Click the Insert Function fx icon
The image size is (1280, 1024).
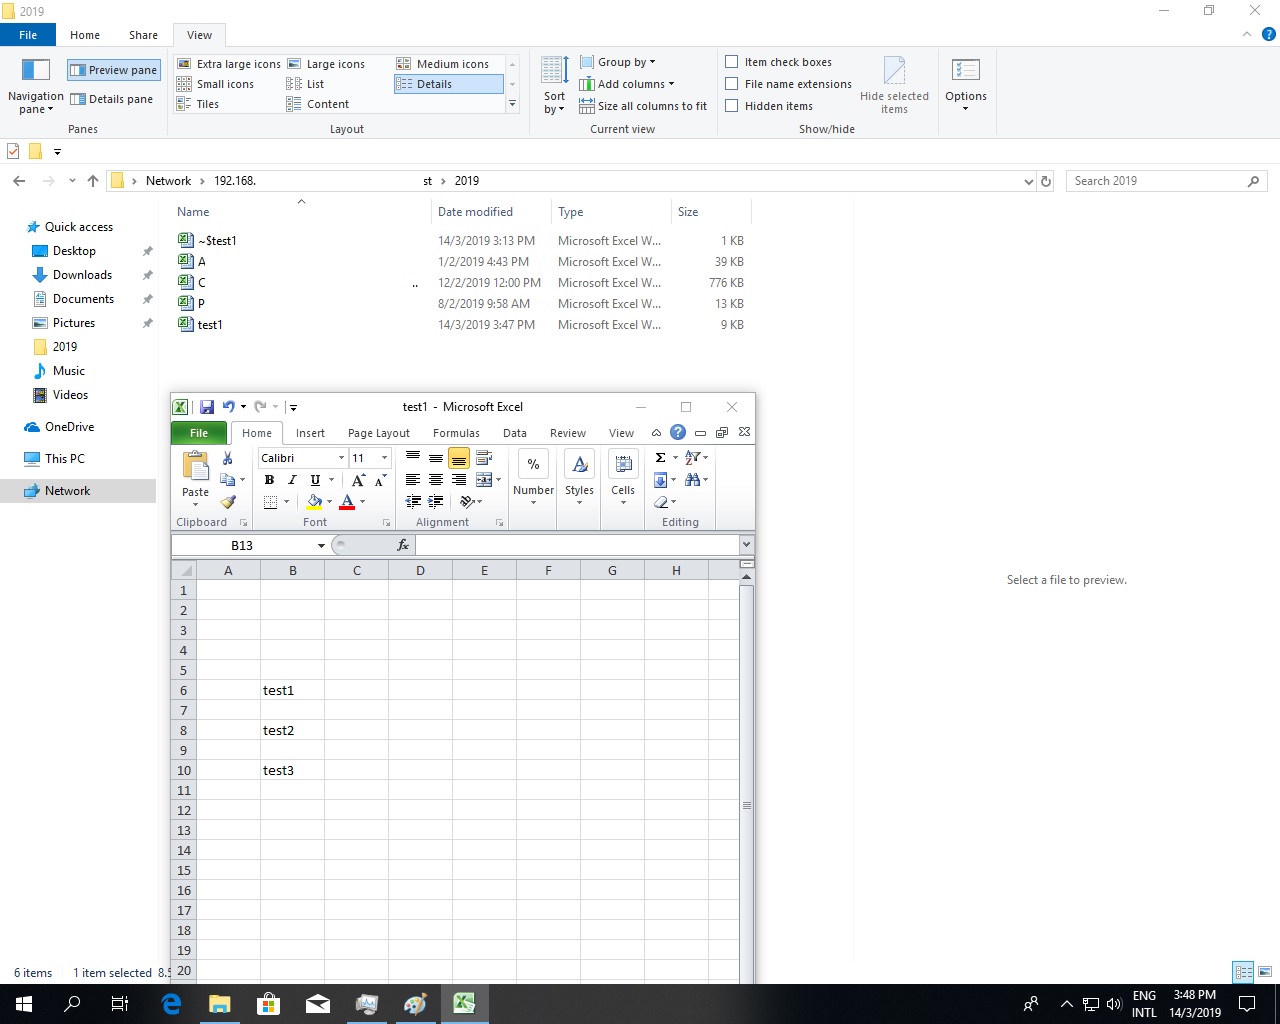[x=403, y=545]
